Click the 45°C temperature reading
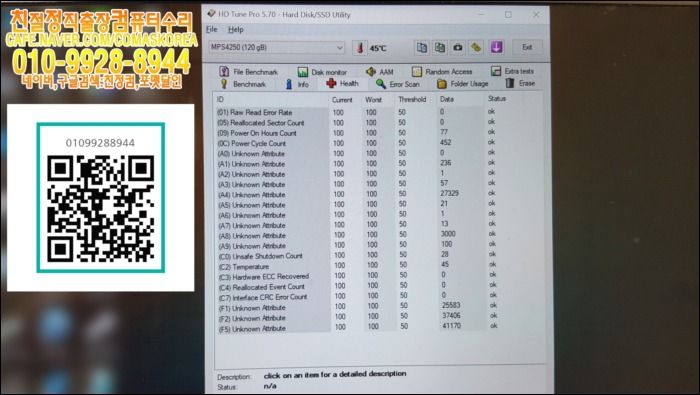Screen dimensions: 700x395 click(378, 48)
